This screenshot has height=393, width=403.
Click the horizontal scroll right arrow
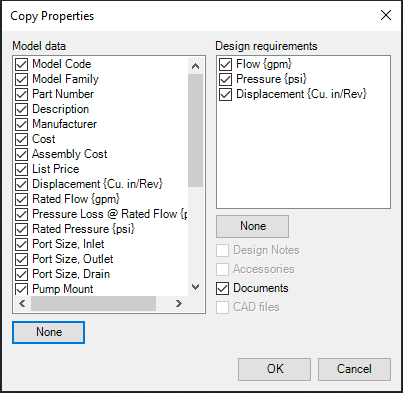pyautogui.click(x=179, y=303)
